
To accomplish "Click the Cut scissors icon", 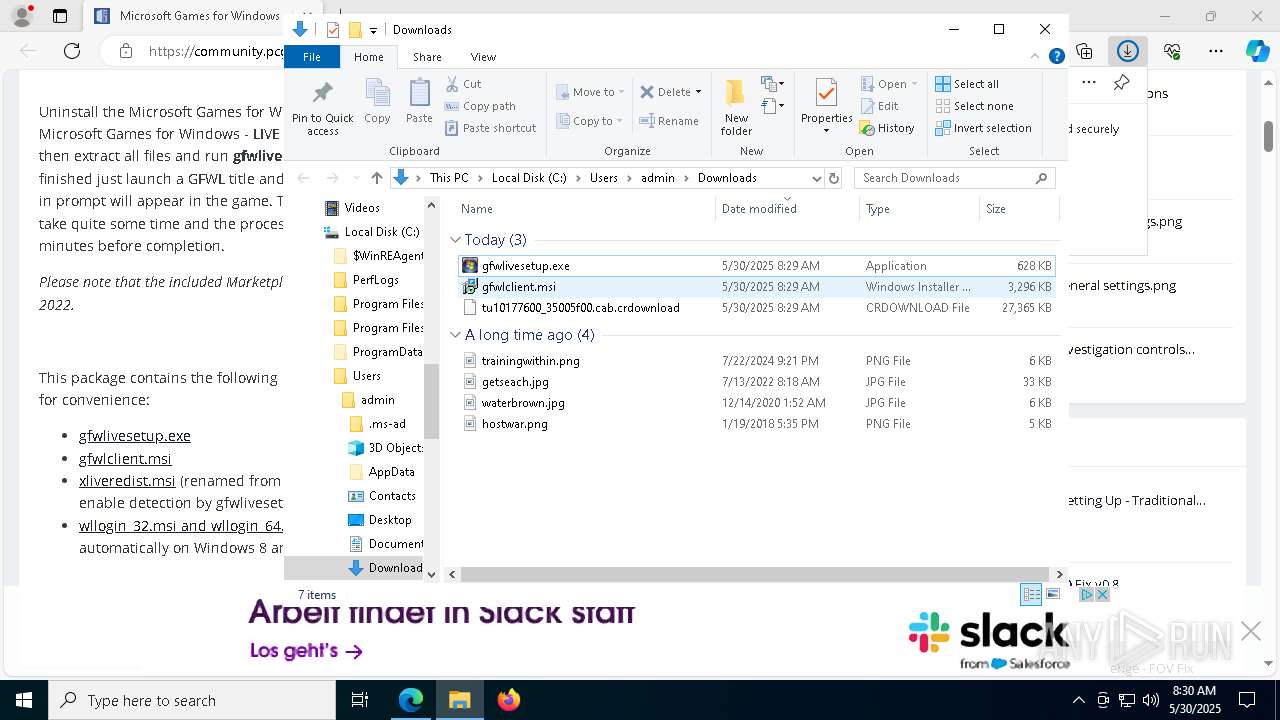I will pos(452,84).
